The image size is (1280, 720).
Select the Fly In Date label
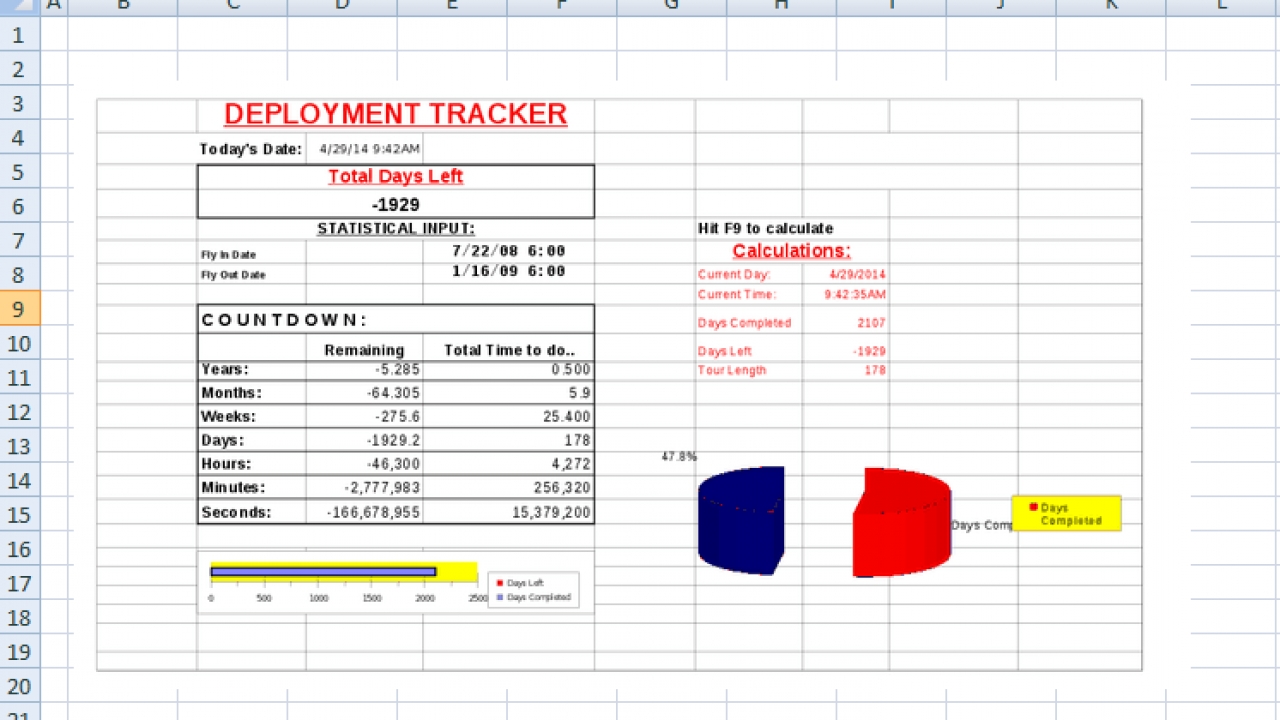229,255
